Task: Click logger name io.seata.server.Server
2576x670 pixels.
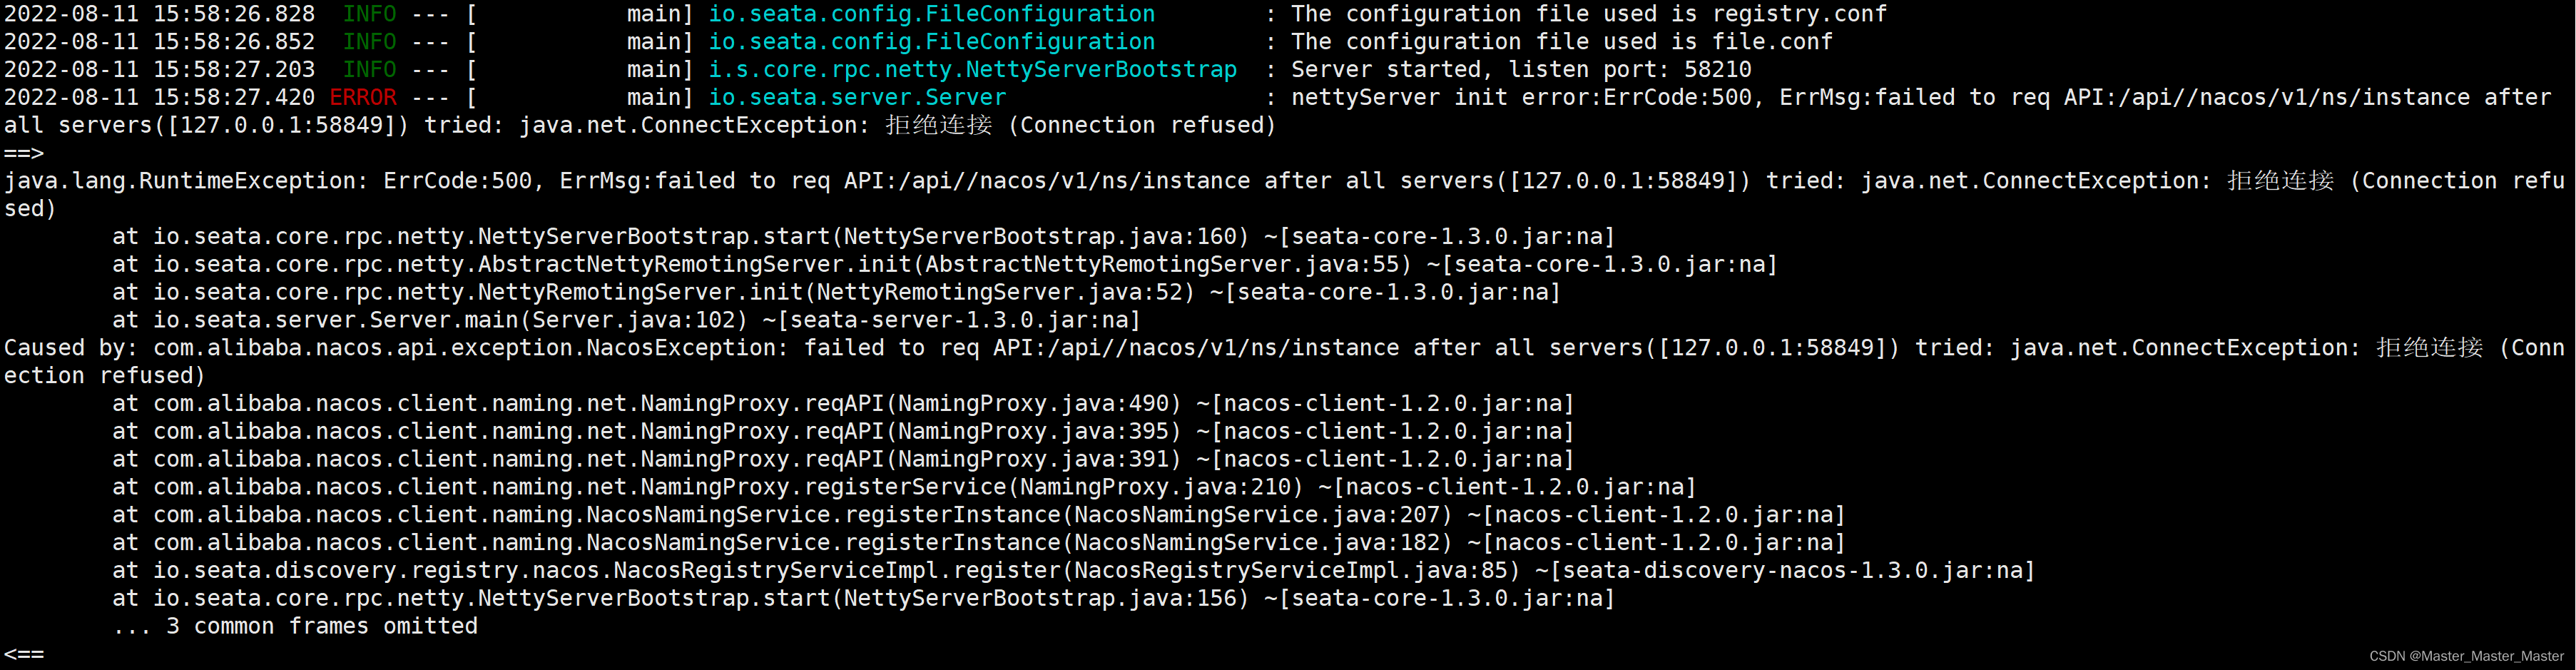Action: pyautogui.click(x=857, y=98)
